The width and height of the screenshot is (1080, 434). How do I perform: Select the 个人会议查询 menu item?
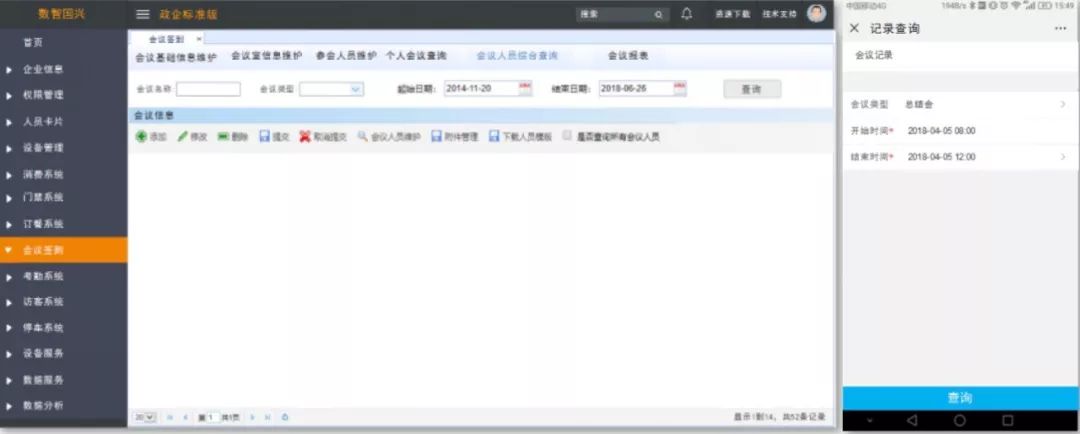(416, 56)
